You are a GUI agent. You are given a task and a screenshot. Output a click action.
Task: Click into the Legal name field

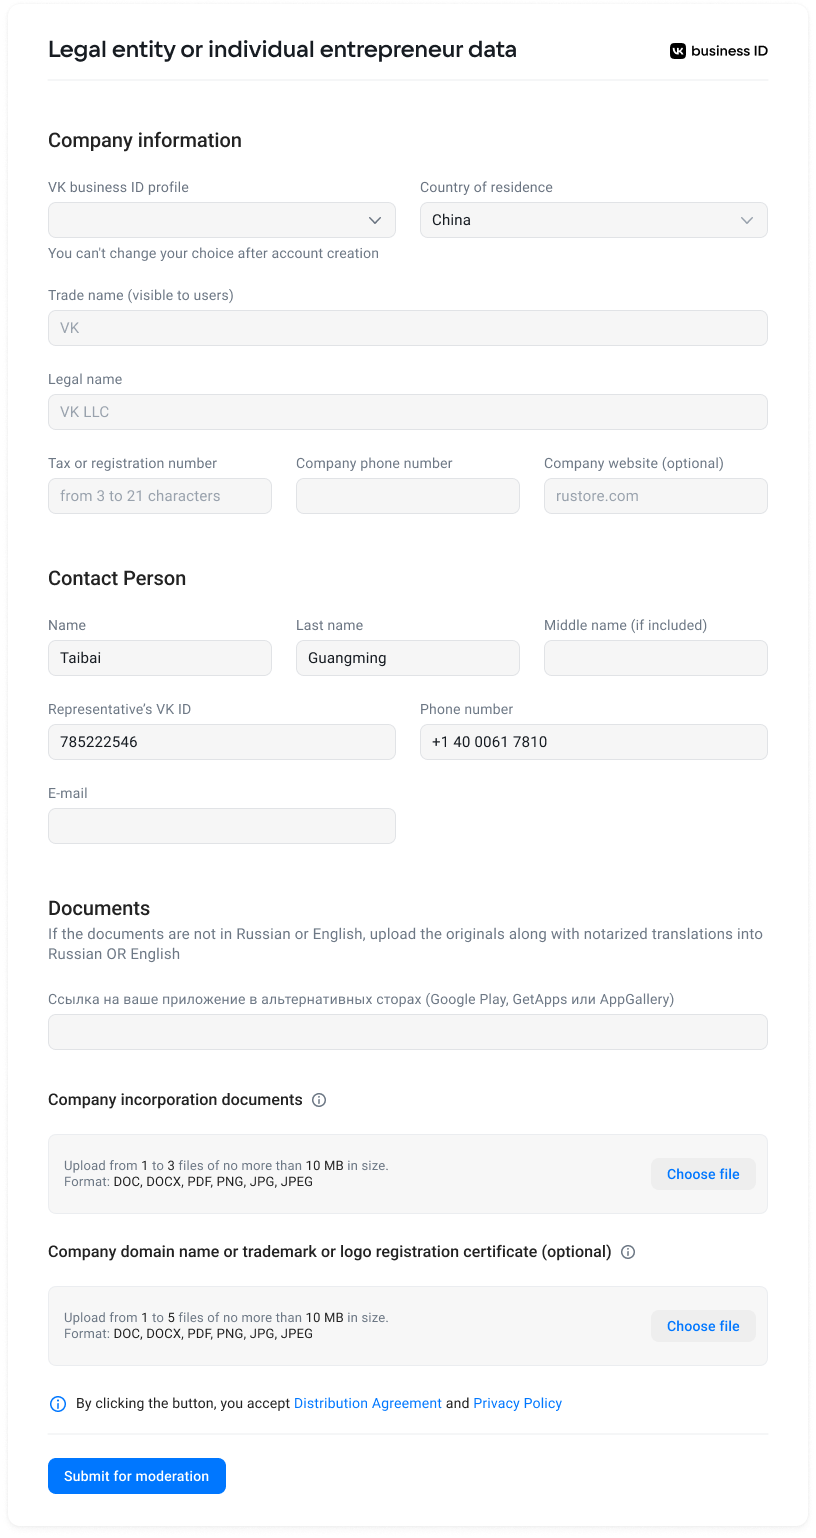tap(408, 412)
